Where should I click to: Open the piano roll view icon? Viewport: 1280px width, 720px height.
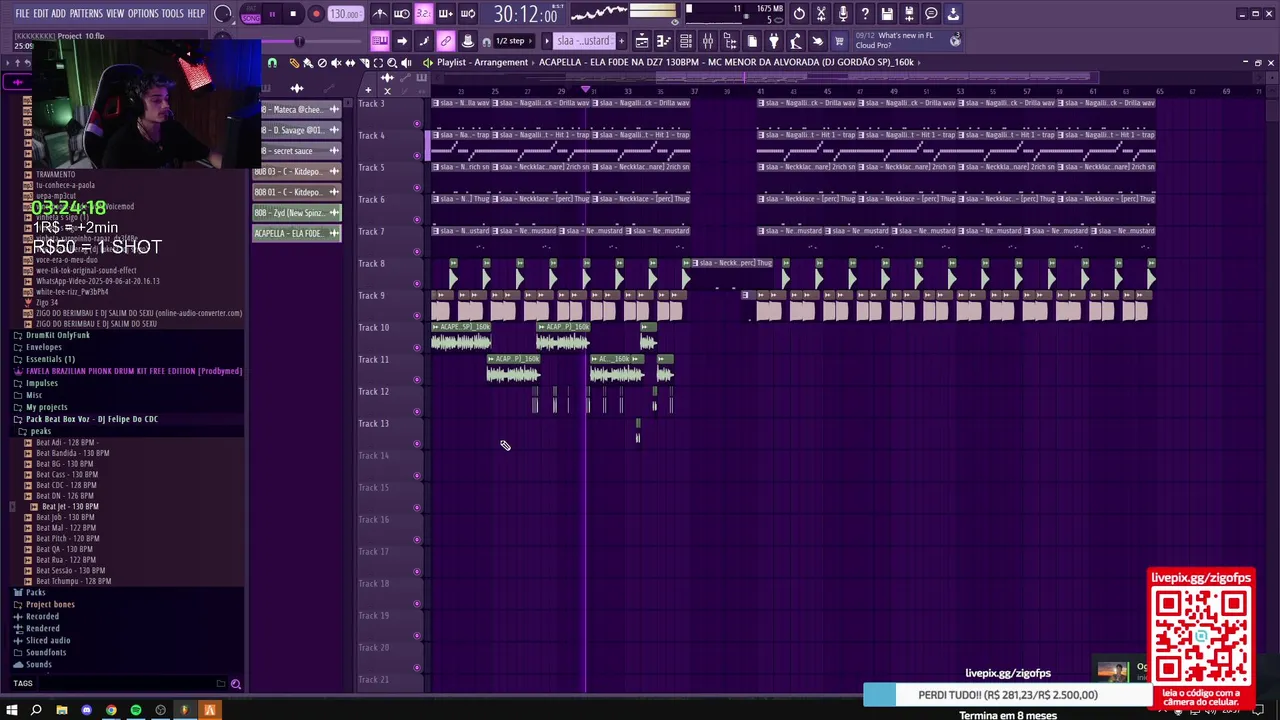pos(664,41)
